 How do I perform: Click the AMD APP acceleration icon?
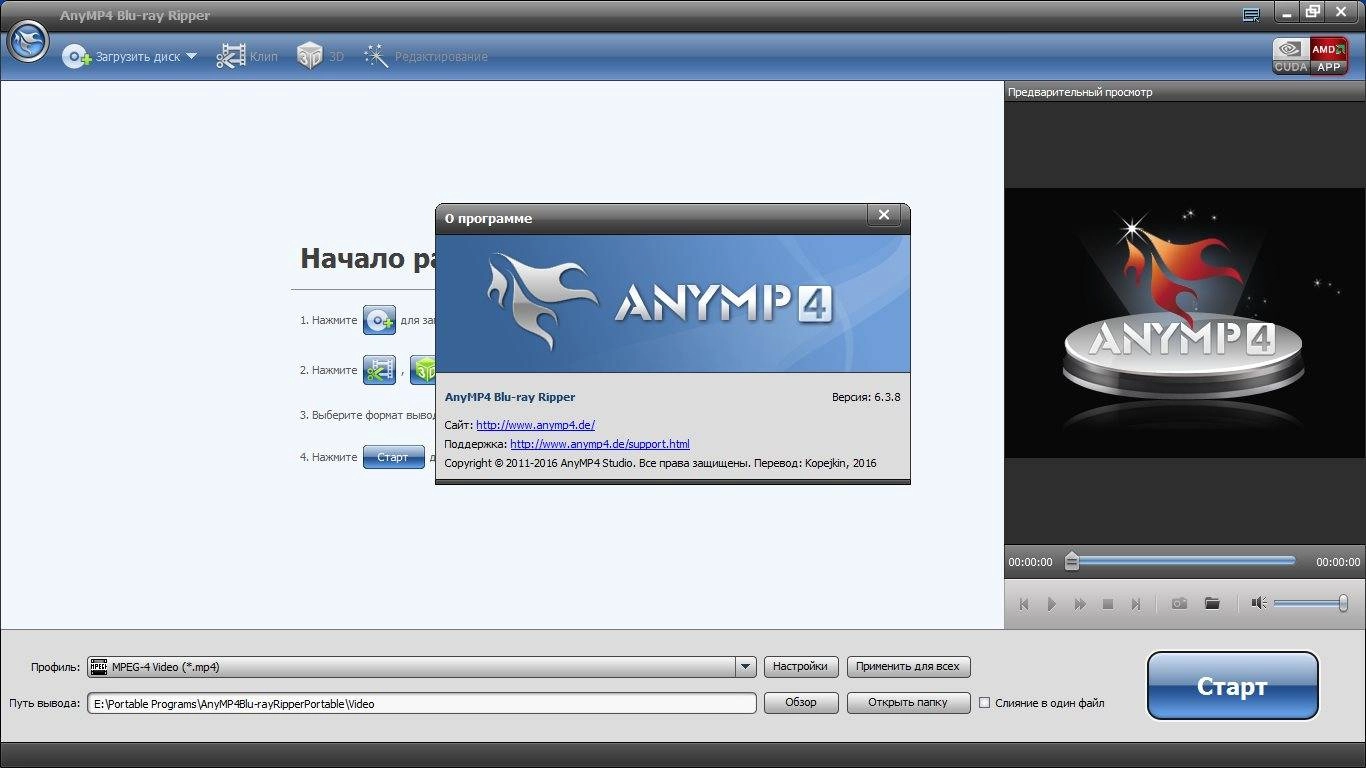[1328, 56]
